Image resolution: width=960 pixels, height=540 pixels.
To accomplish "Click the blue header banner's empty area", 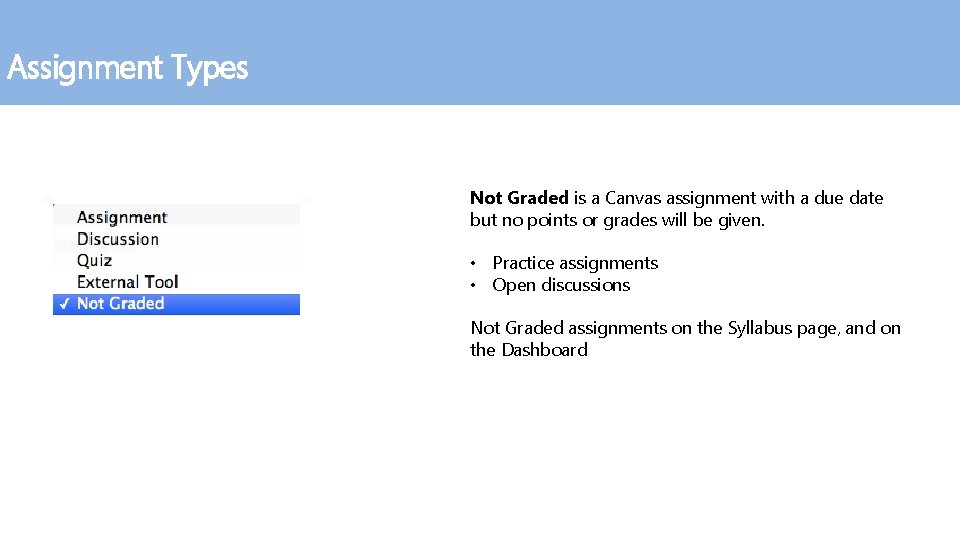I will point(600,52).
